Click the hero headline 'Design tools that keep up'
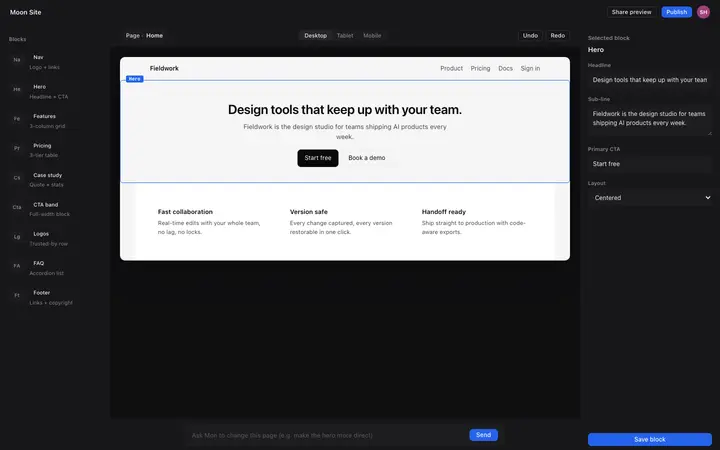The width and height of the screenshot is (720, 450). point(345,109)
